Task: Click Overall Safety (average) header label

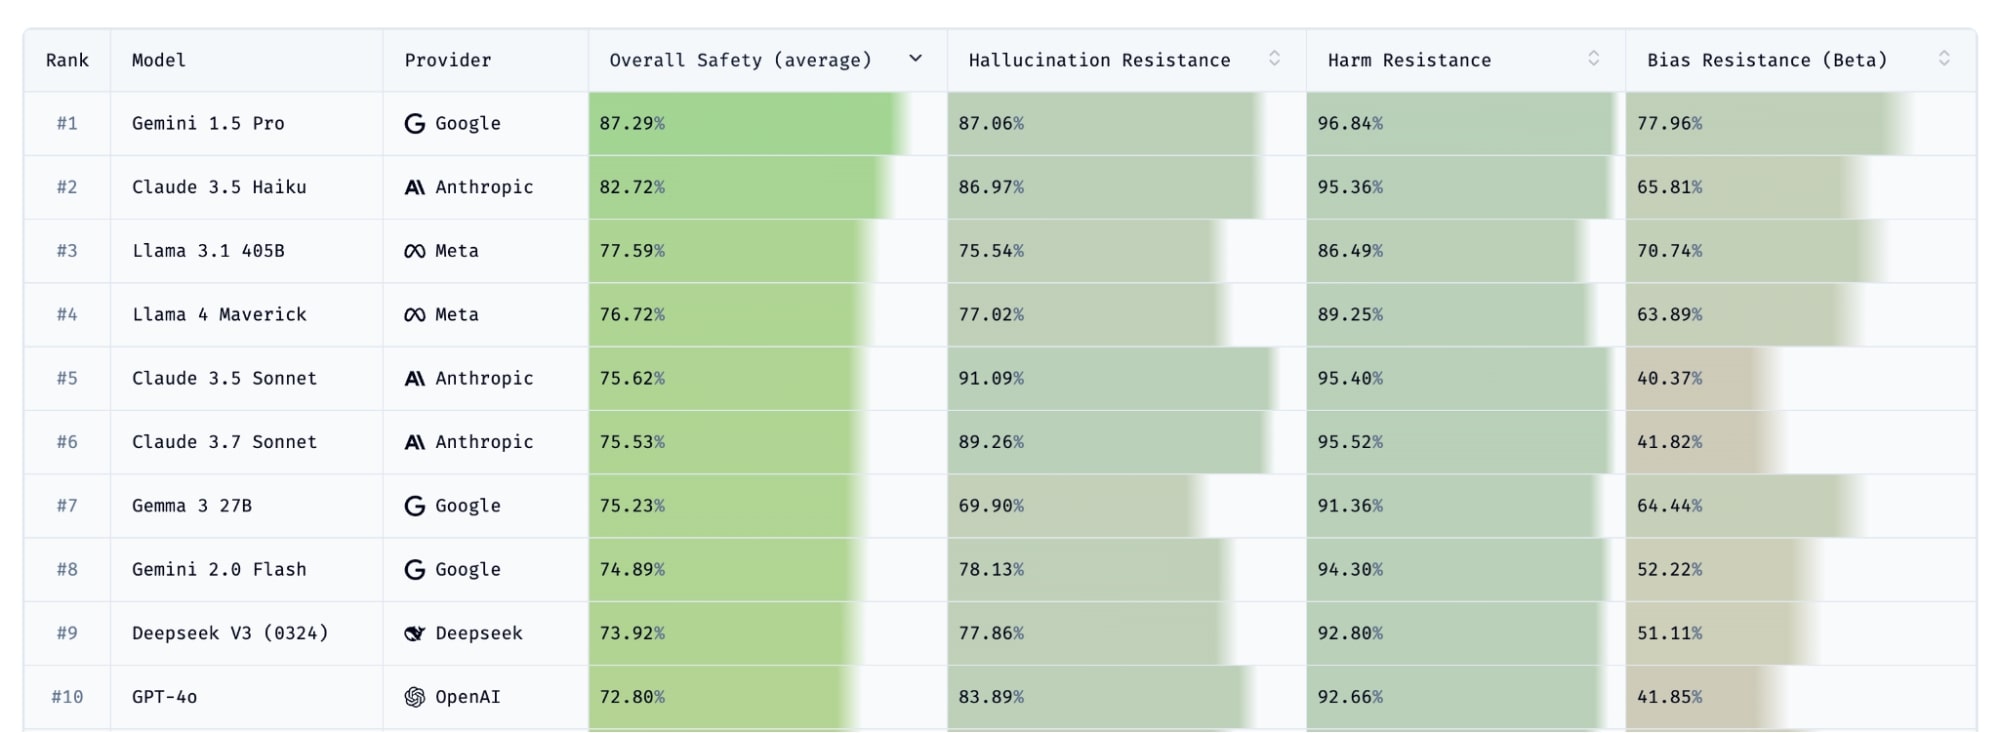Action: pos(740,60)
